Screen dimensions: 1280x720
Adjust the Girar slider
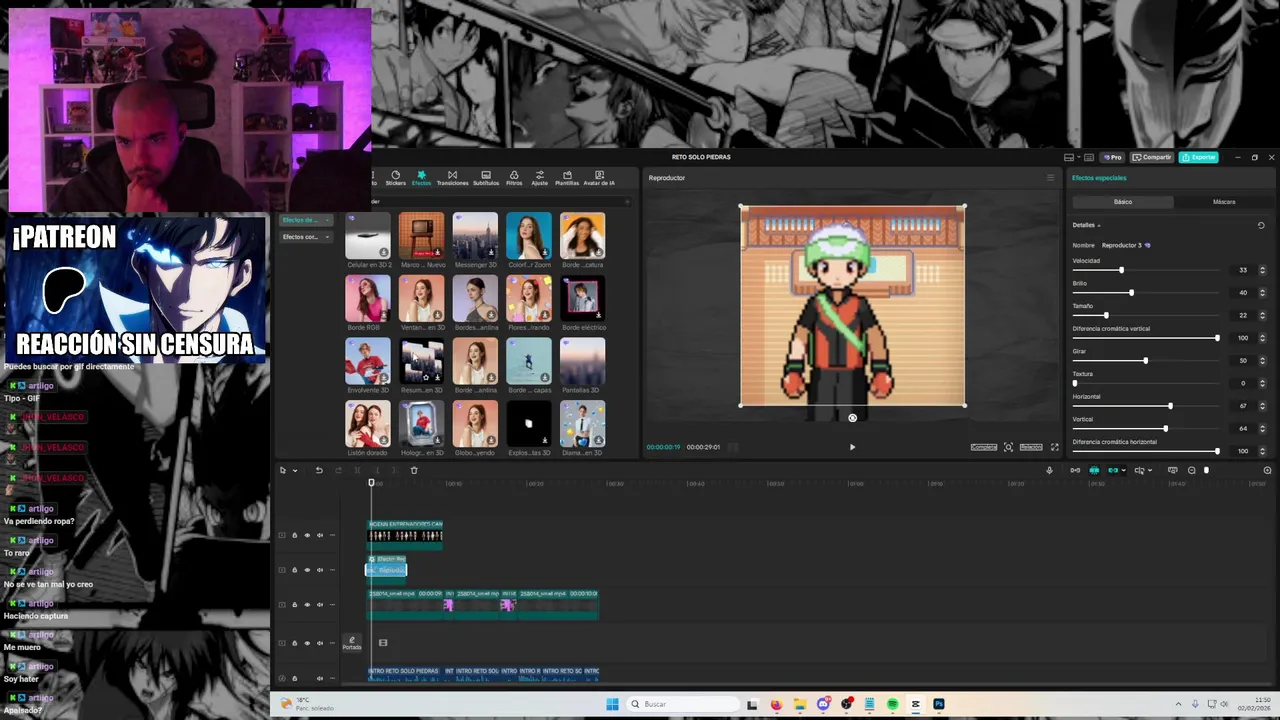tap(1147, 360)
